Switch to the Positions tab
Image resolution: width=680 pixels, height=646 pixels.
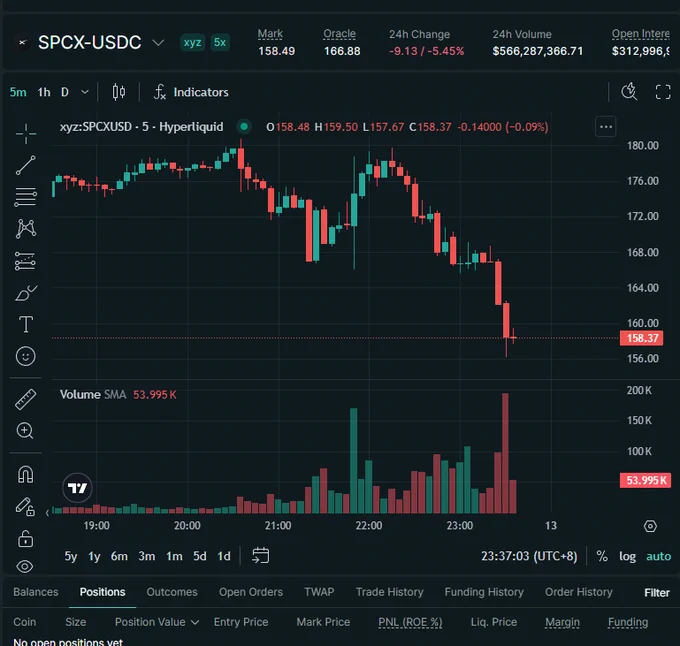coord(102,592)
